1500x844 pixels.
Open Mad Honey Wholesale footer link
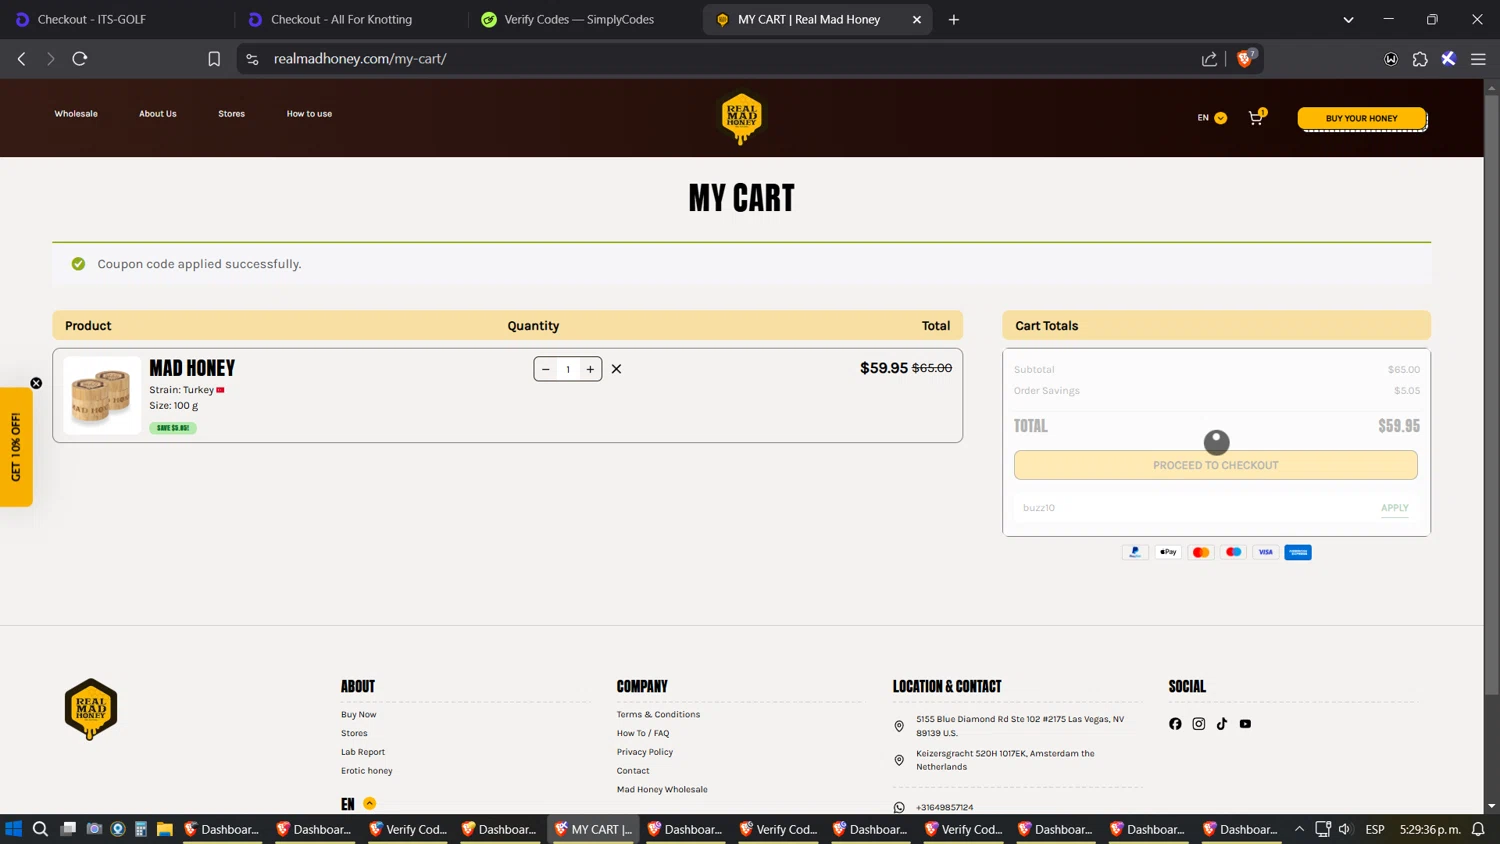click(662, 790)
